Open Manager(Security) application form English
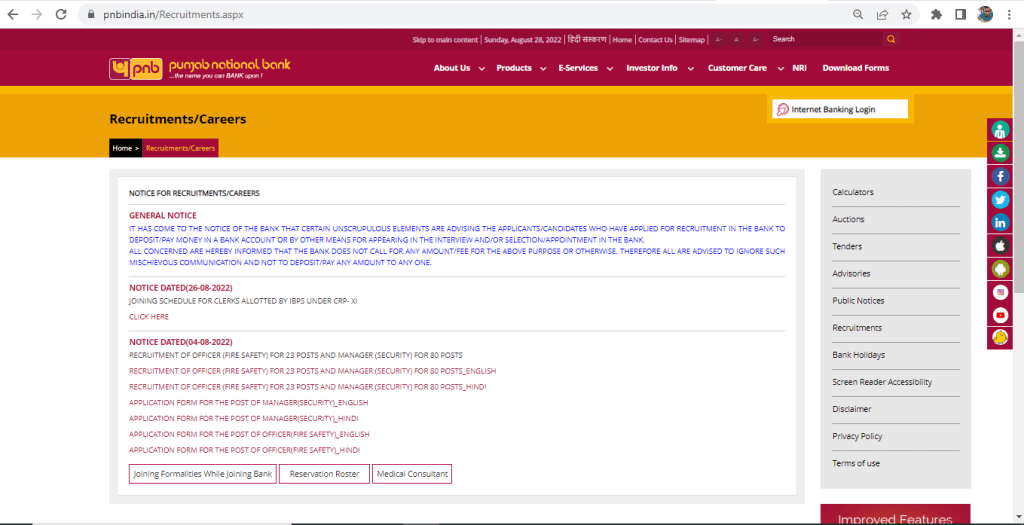This screenshot has width=1024, height=525. coord(249,402)
